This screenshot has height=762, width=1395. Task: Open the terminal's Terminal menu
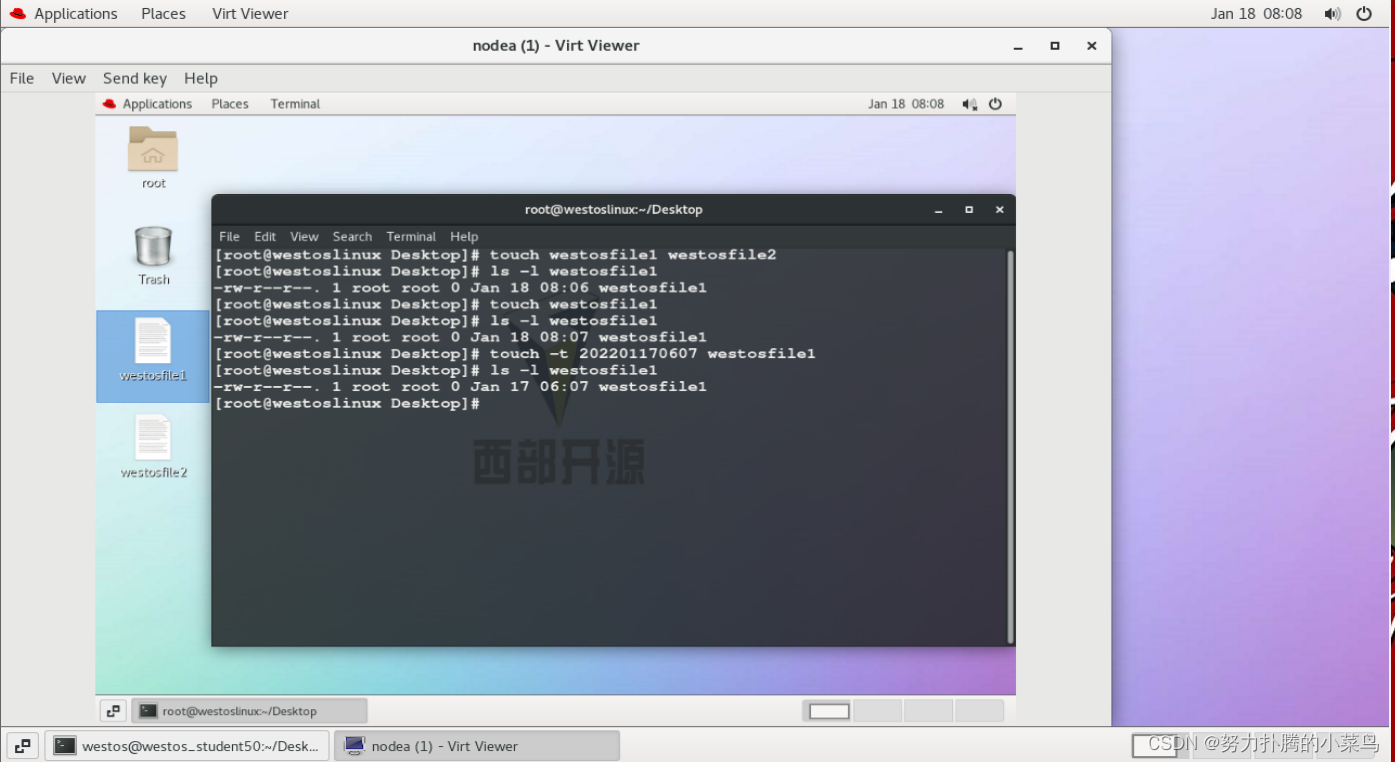point(411,237)
